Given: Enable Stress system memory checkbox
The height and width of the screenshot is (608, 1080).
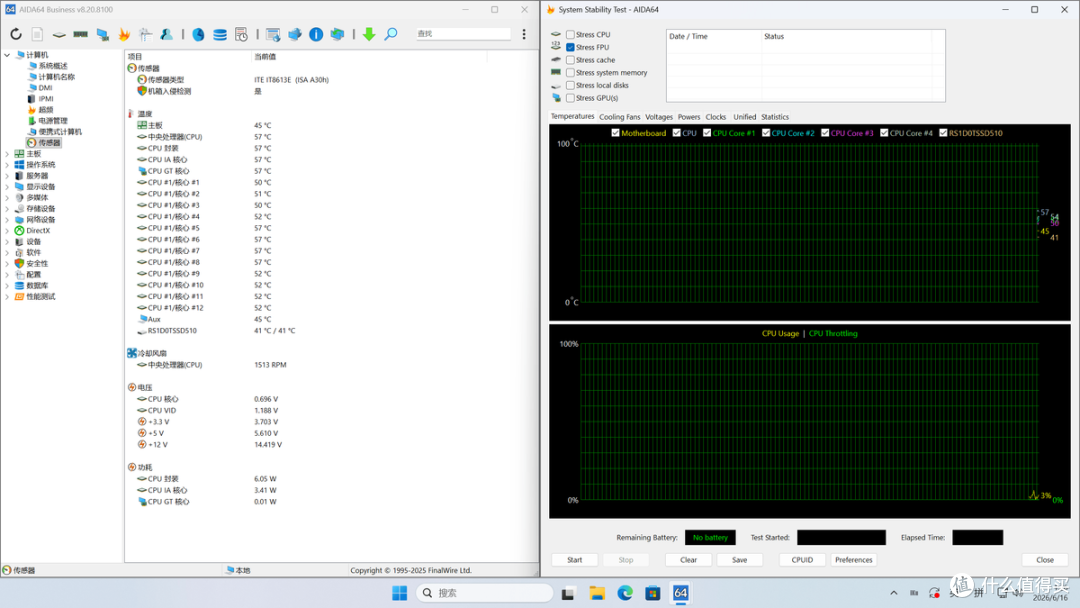Looking at the screenshot, I should coord(570,72).
